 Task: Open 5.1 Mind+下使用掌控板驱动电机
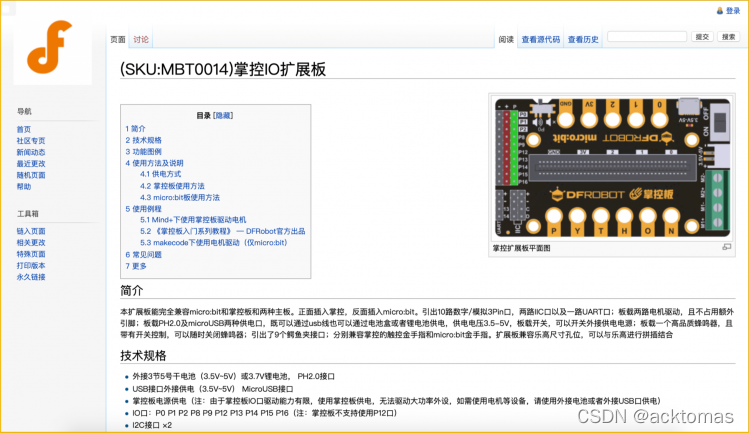(193, 220)
